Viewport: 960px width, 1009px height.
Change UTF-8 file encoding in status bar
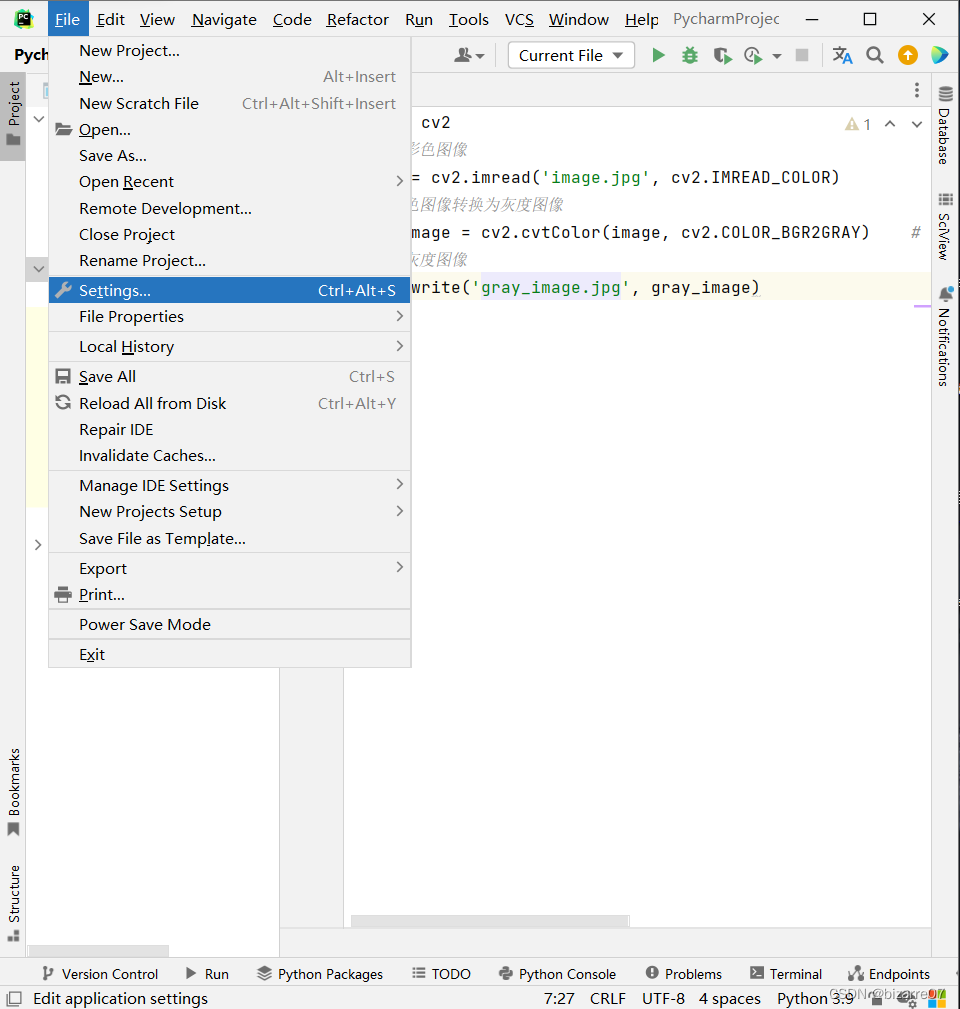click(663, 999)
